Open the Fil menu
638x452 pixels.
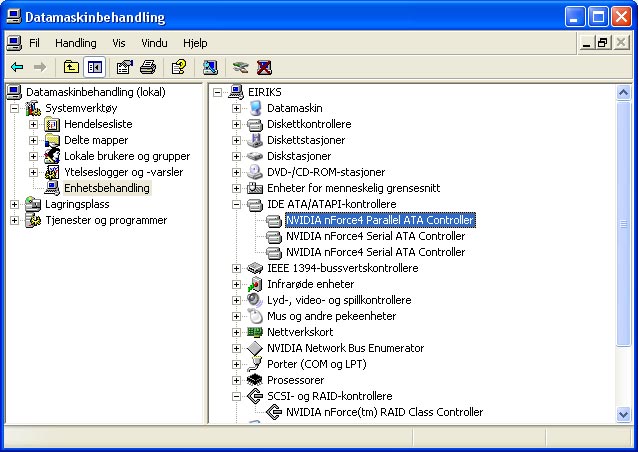click(35, 43)
